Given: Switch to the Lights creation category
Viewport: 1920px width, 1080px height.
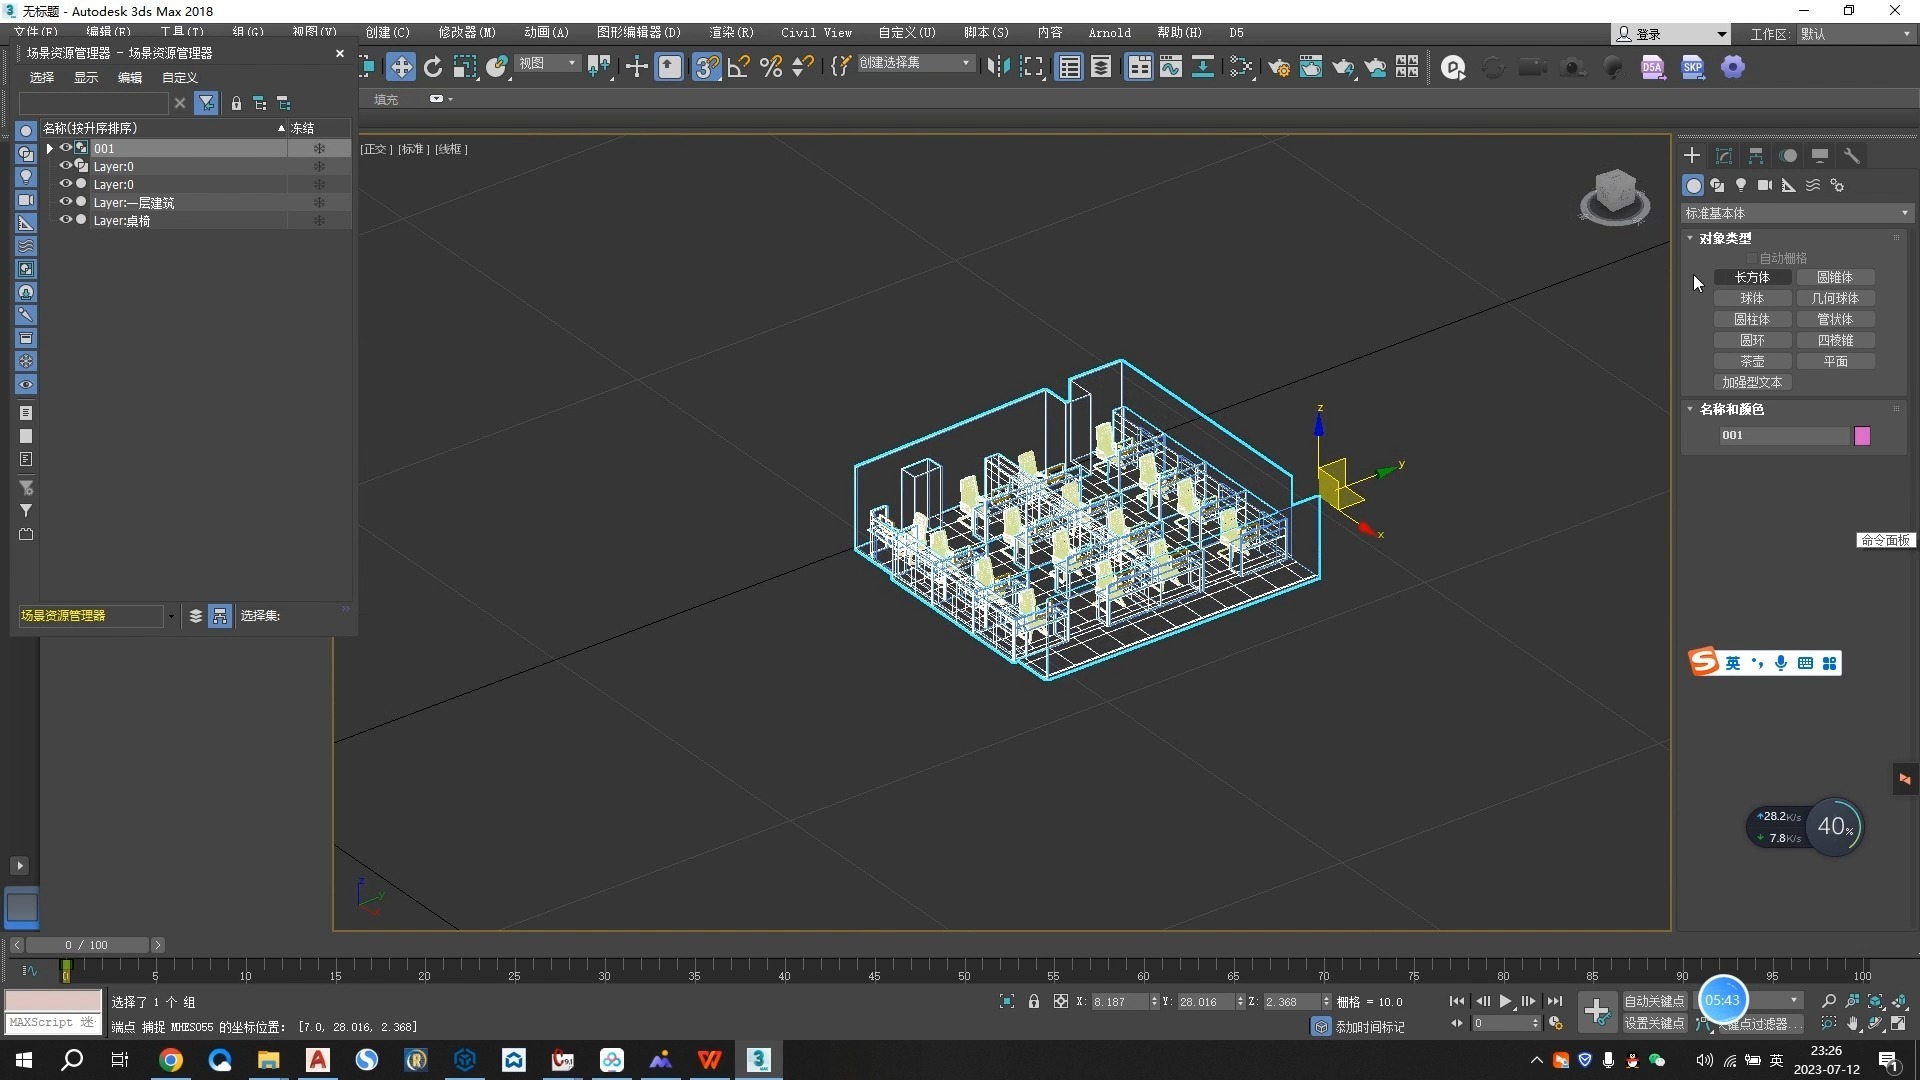Looking at the screenshot, I should [x=1741, y=185].
